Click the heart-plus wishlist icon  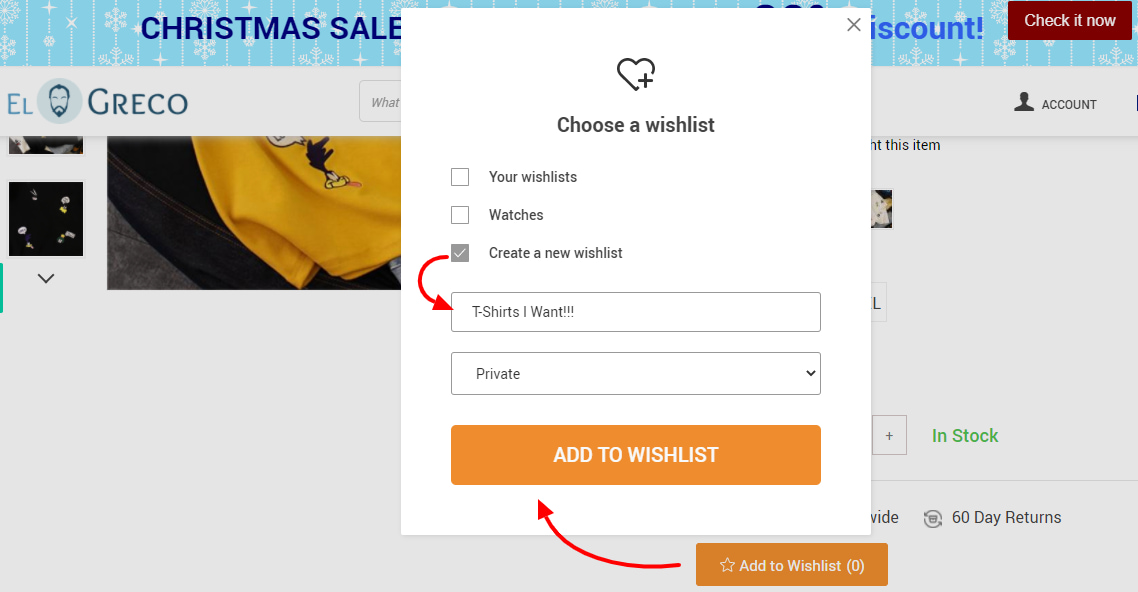point(636,74)
